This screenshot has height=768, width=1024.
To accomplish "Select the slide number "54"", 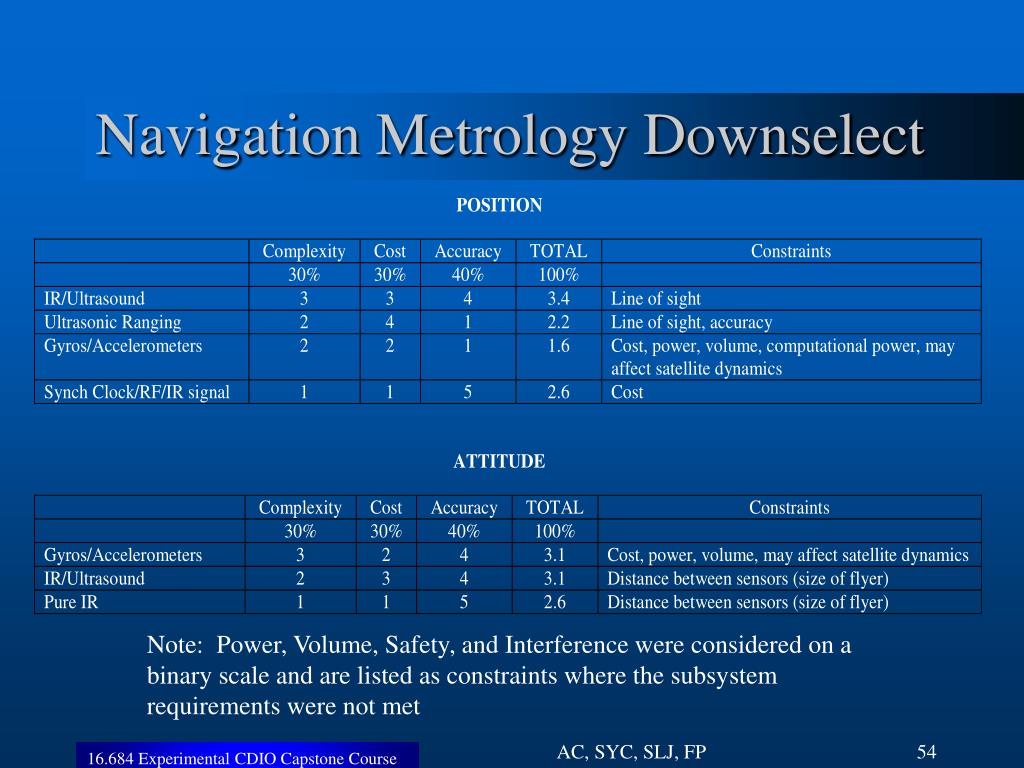I will [926, 752].
